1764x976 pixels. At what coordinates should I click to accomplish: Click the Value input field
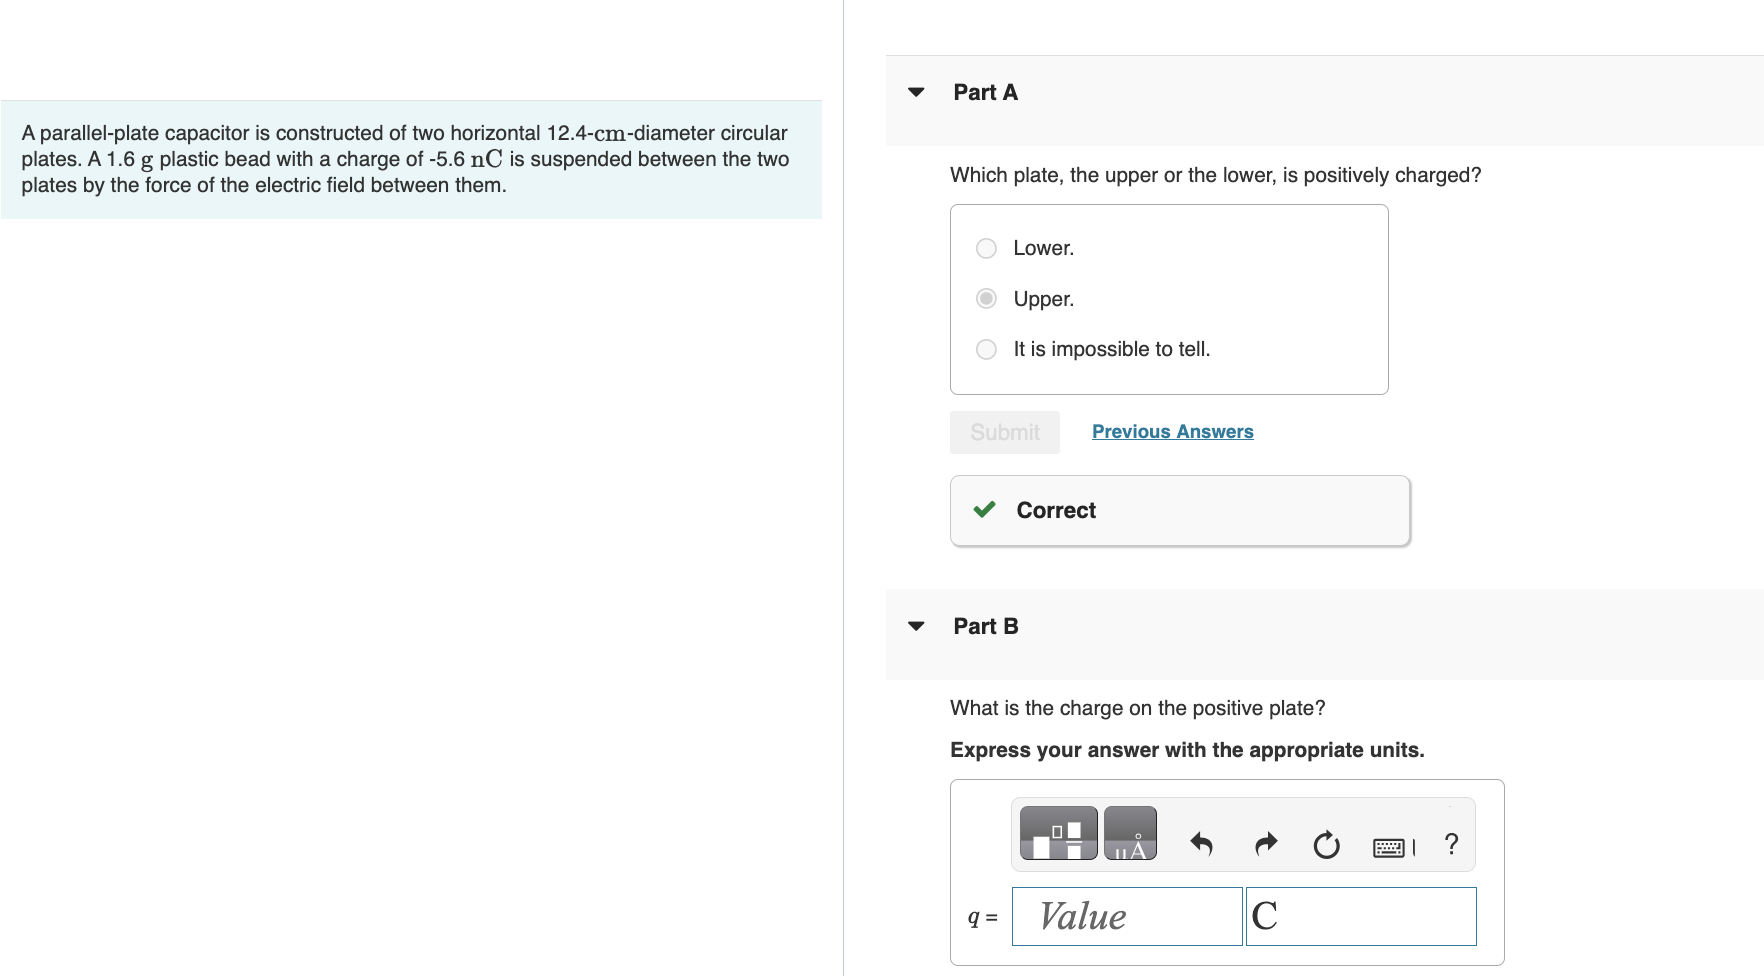point(1127,915)
